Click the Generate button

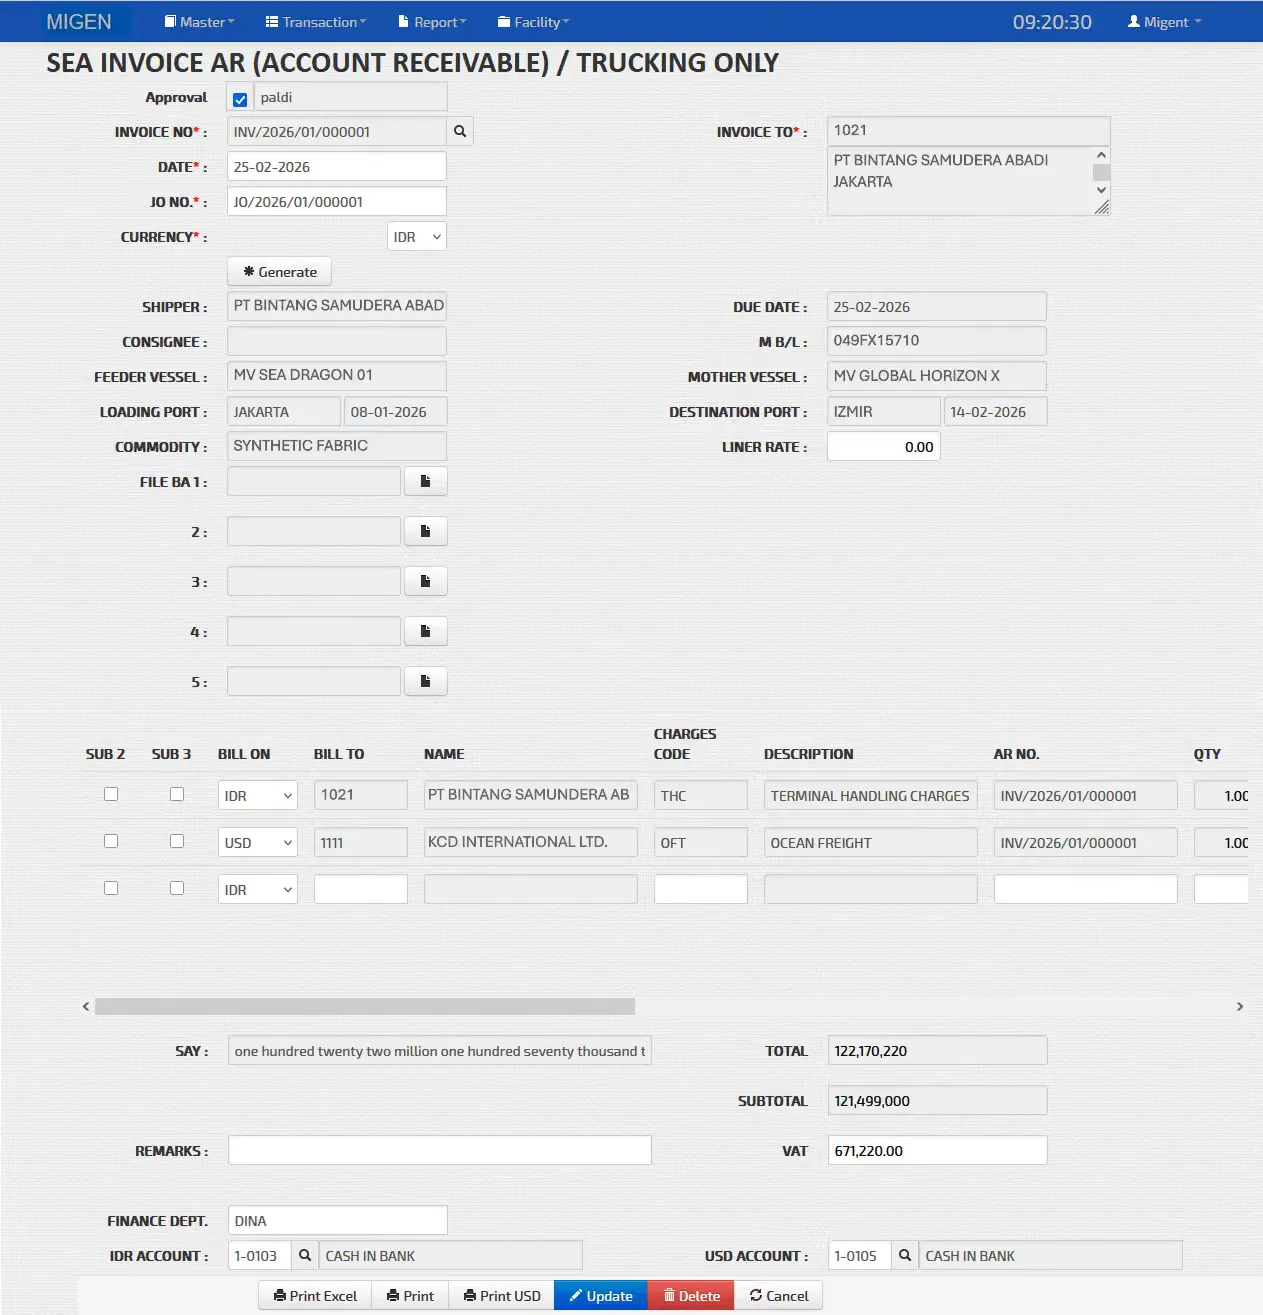pos(280,272)
